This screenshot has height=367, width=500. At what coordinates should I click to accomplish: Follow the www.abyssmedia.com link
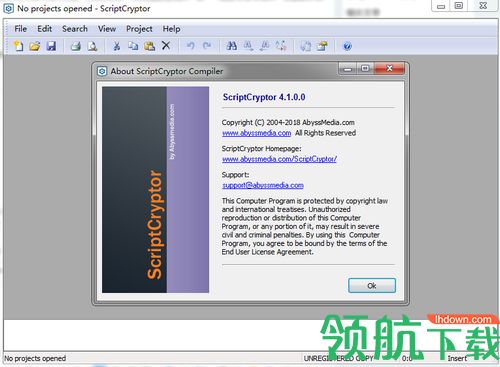click(257, 133)
